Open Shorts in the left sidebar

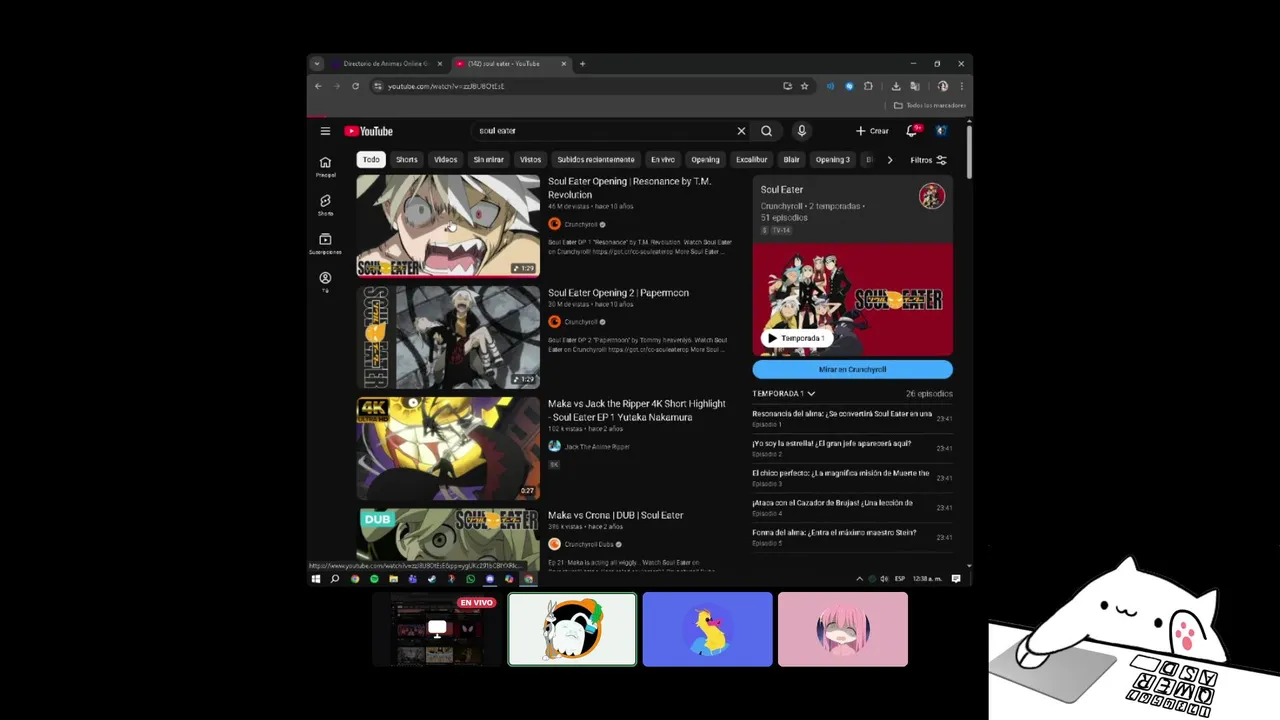325,204
